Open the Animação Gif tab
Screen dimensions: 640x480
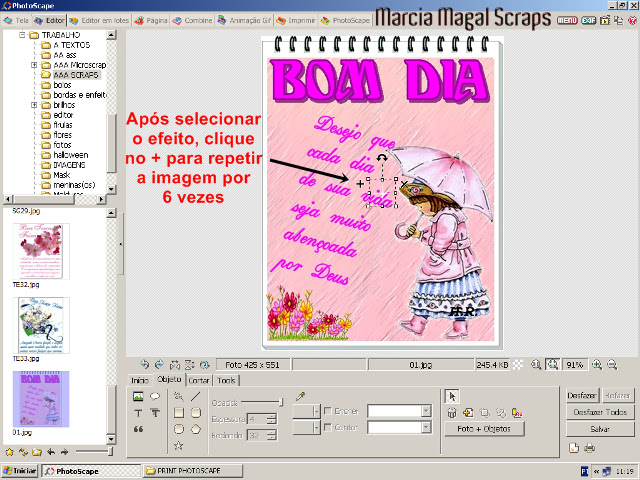[244, 20]
